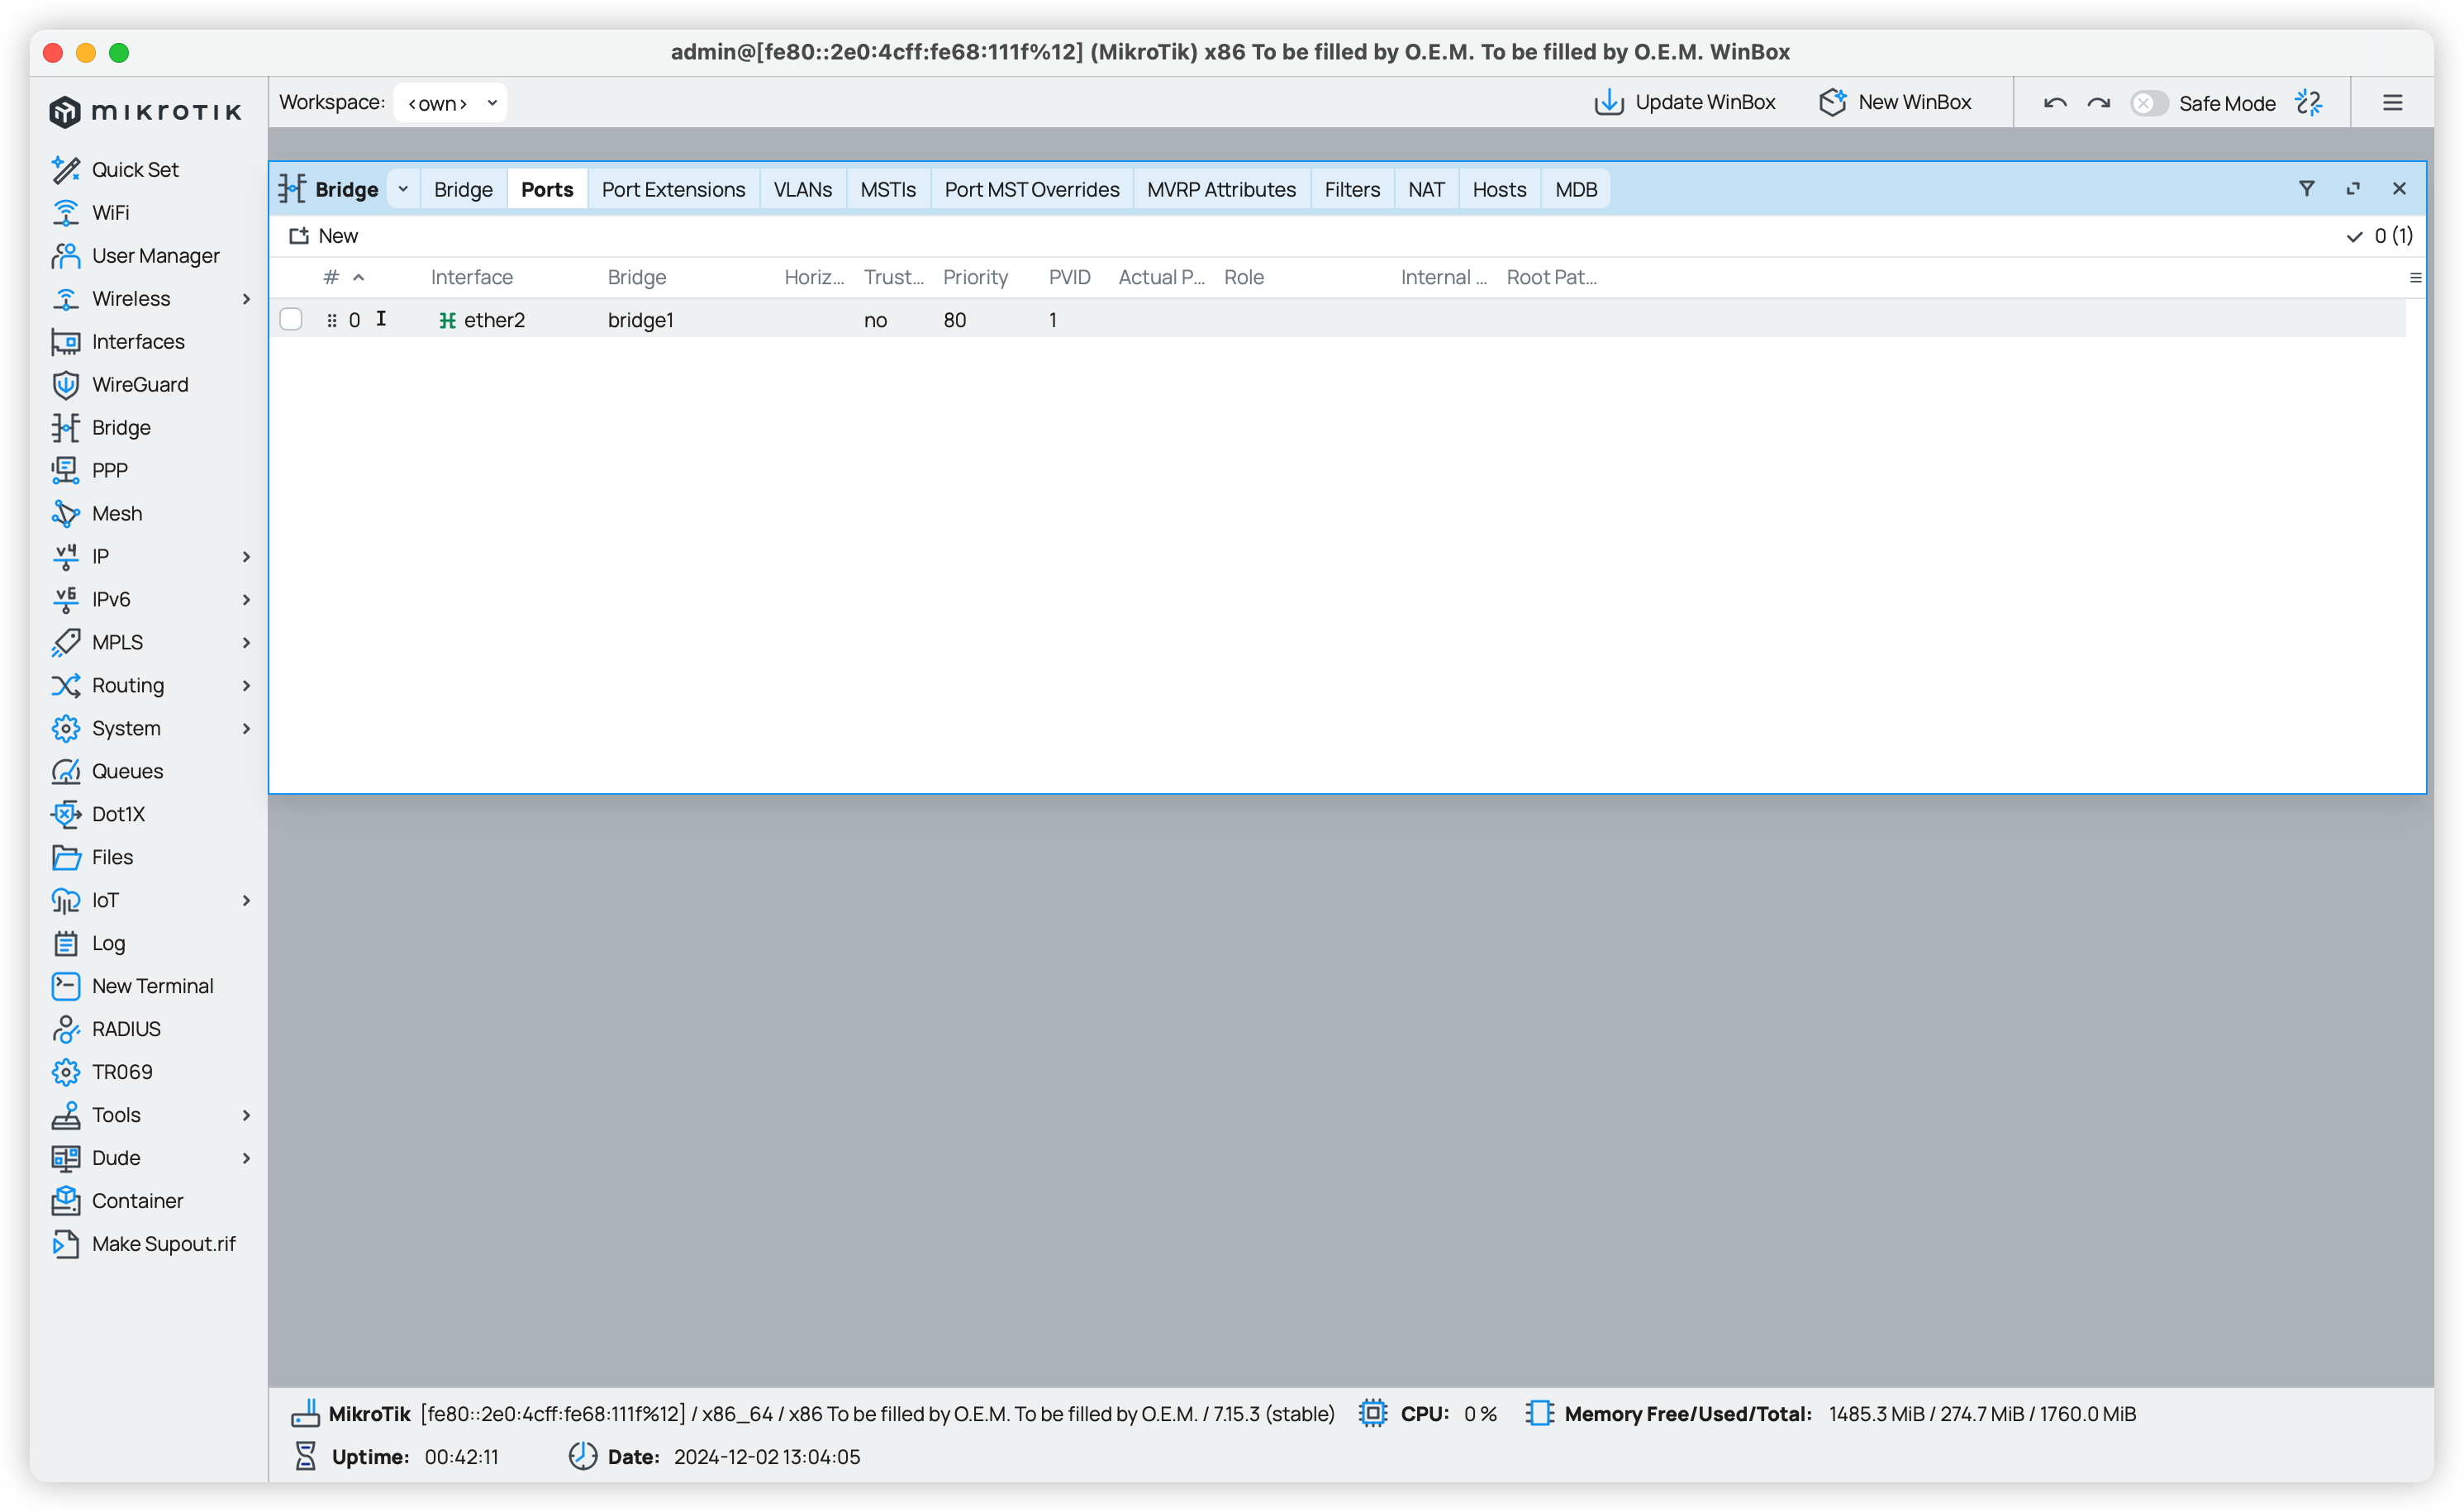
Task: Sort by the # column header
Action: point(343,278)
